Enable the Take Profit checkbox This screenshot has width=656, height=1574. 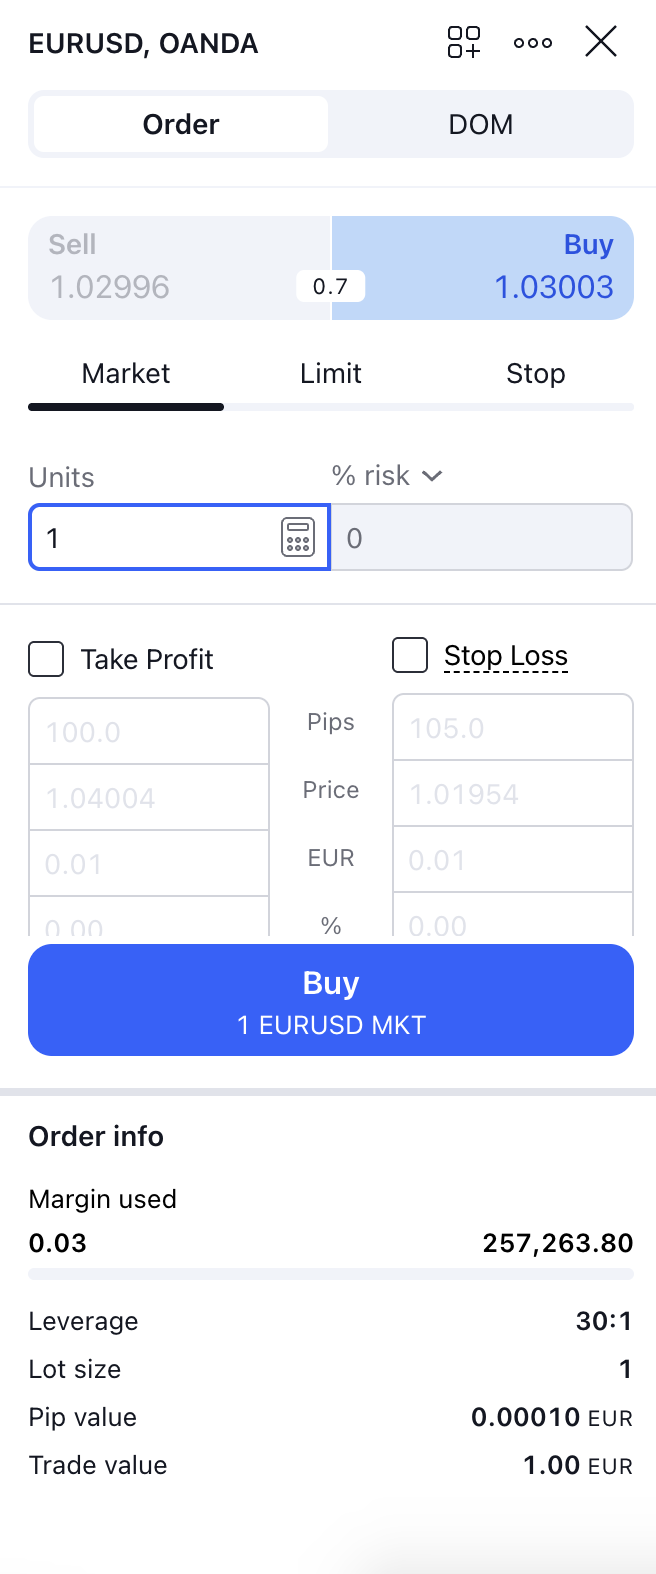tap(46, 660)
